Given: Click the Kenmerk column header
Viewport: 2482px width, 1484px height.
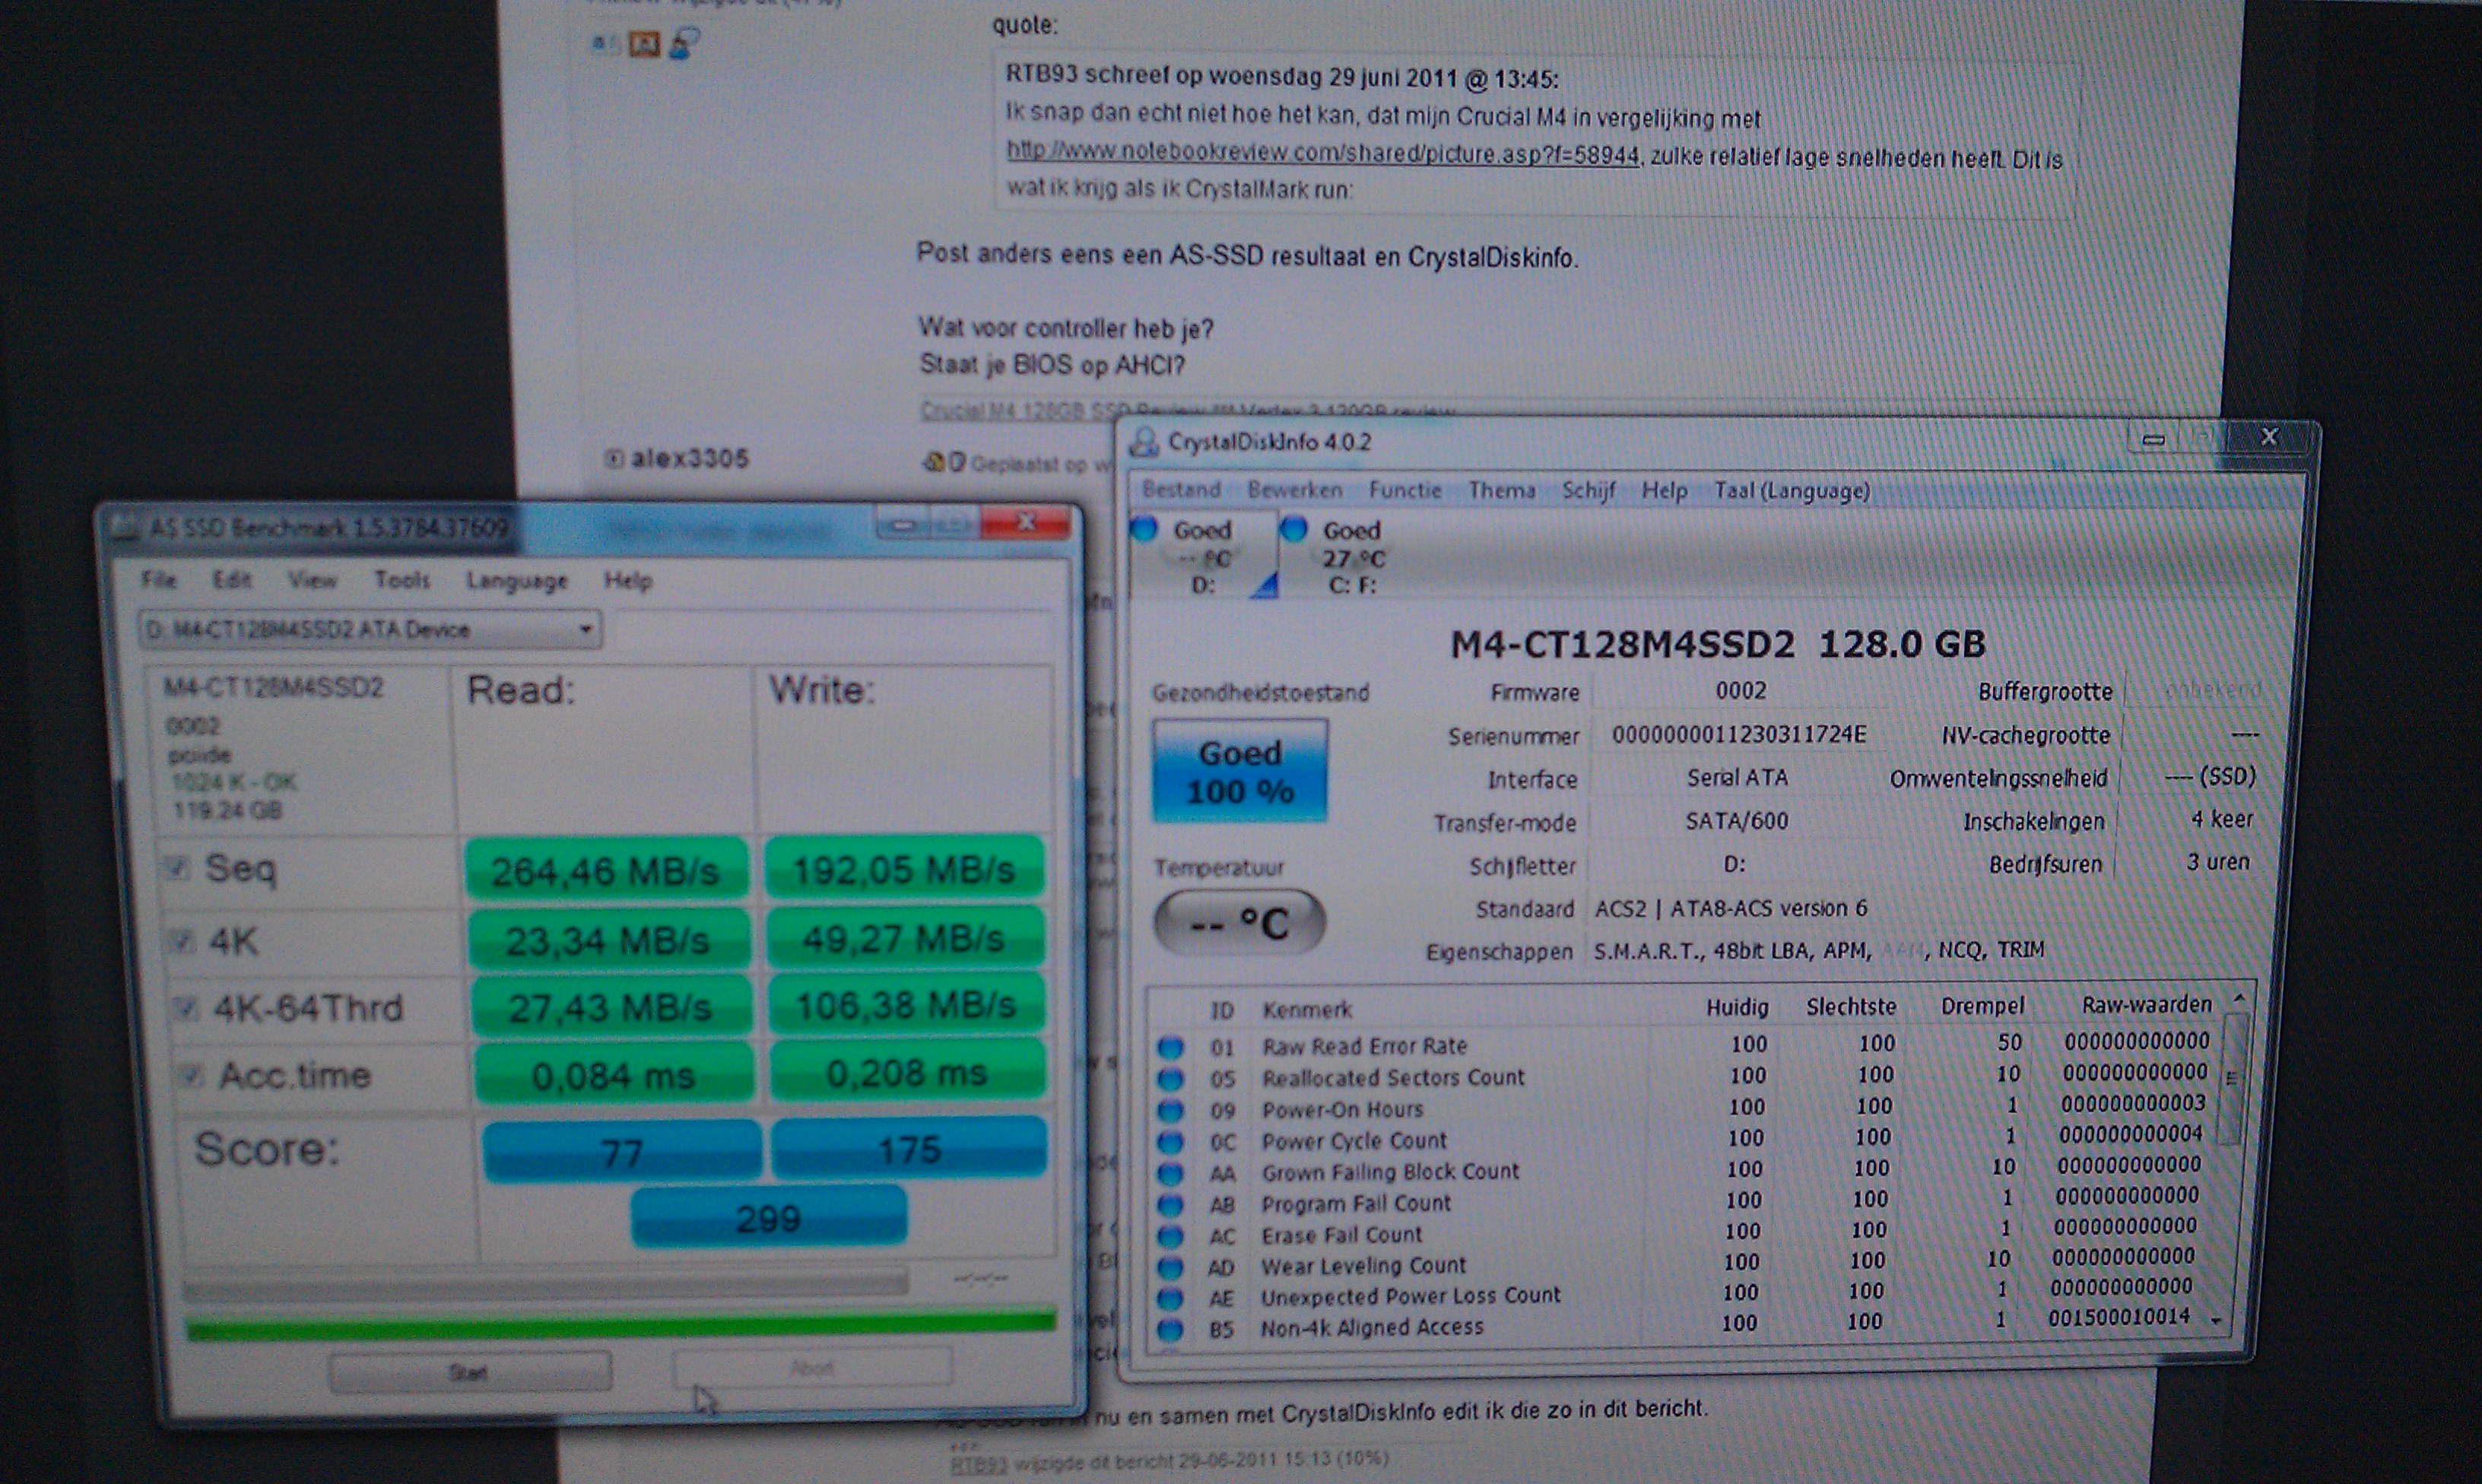Looking at the screenshot, I should coord(1307,1010).
